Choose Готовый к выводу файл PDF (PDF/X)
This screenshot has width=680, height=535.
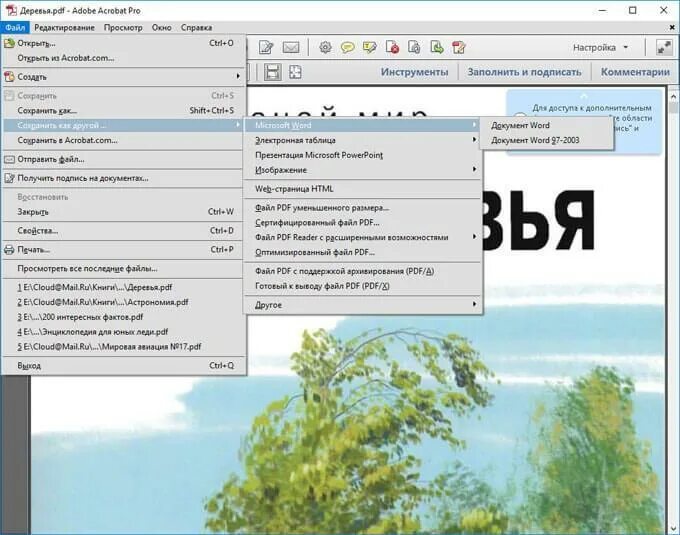click(x=363, y=286)
